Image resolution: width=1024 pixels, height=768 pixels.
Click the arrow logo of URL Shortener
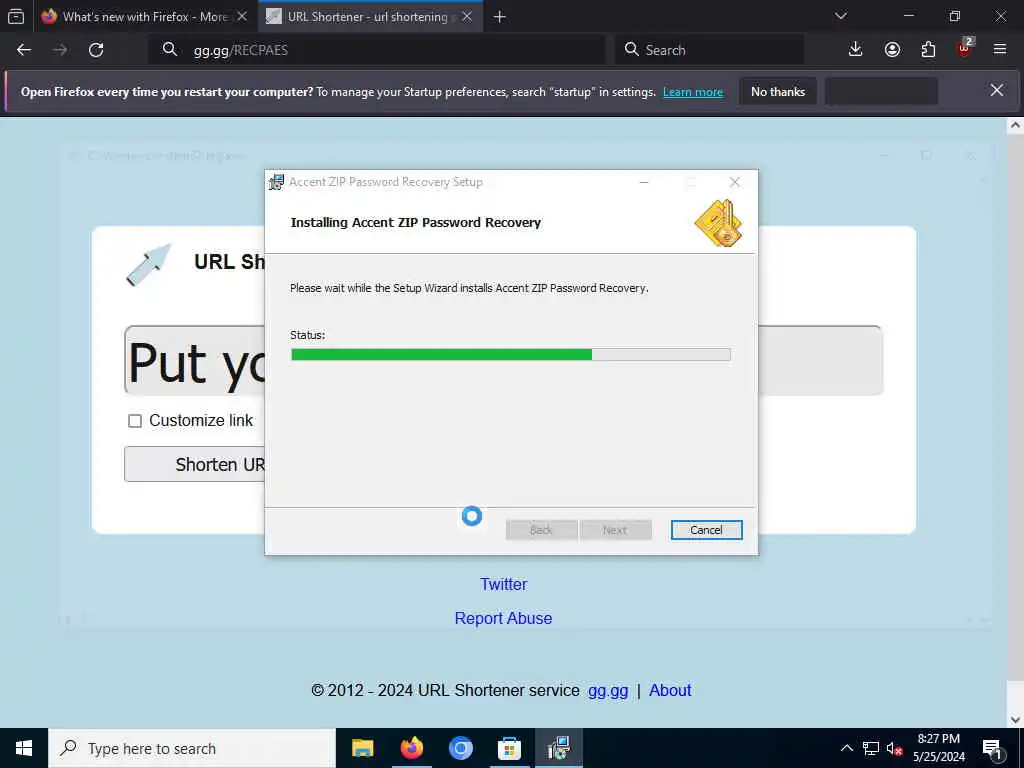[149, 264]
